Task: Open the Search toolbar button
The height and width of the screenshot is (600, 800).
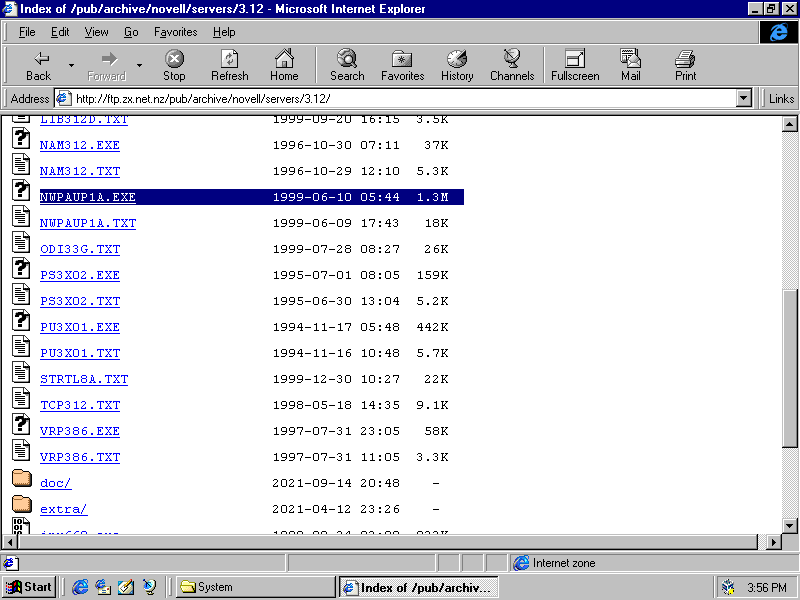Action: click(x=347, y=65)
